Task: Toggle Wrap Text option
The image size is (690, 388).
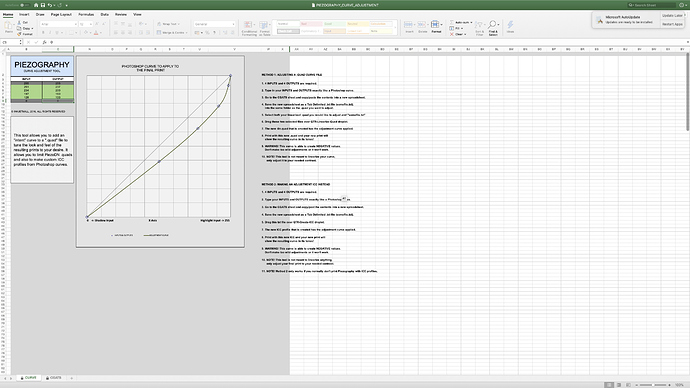Action: click(167, 24)
